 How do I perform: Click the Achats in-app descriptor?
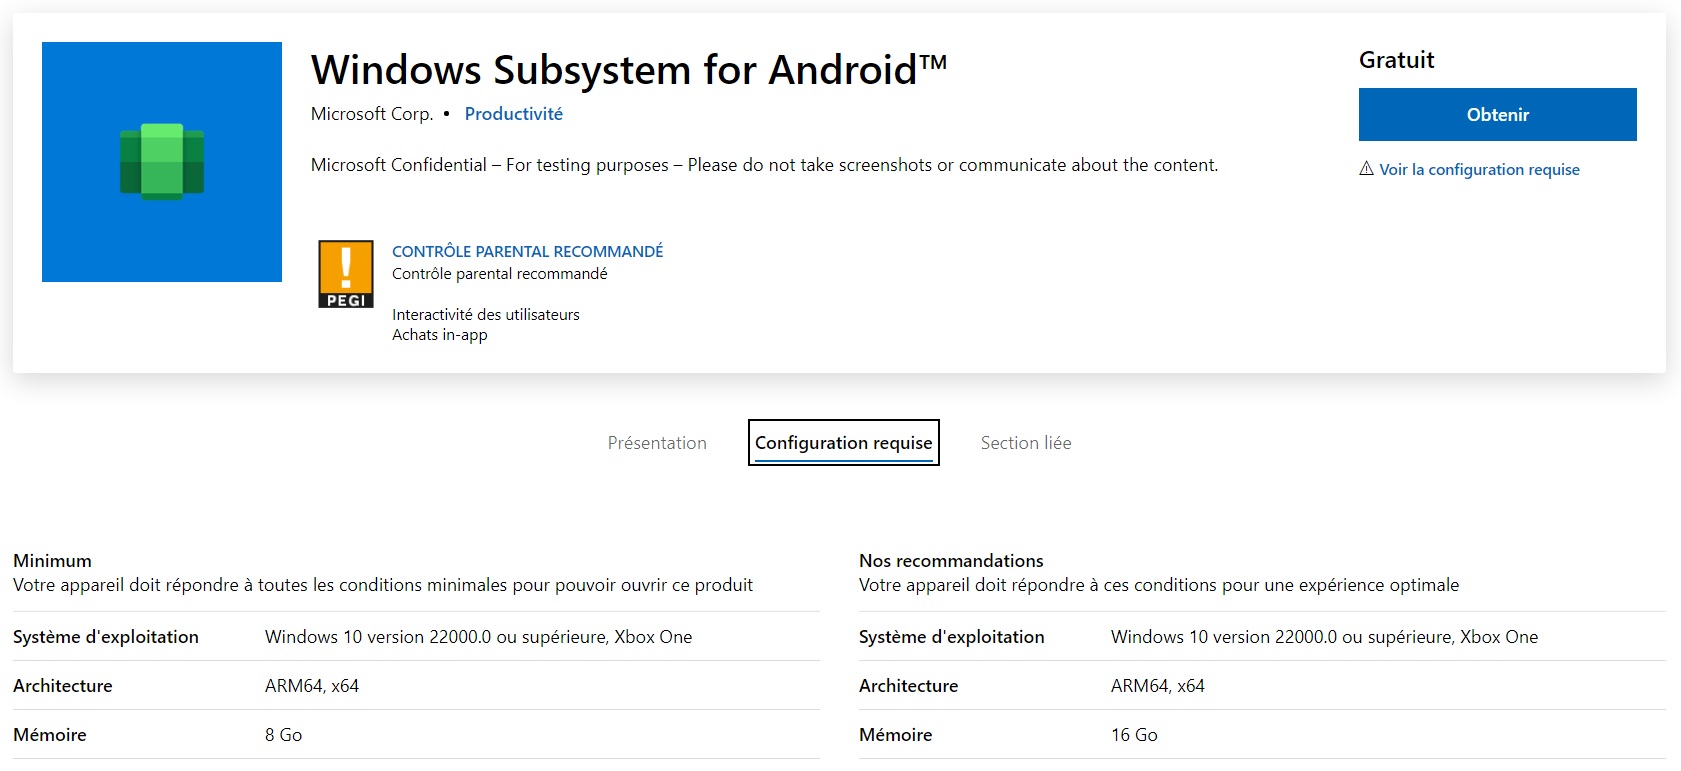click(440, 335)
